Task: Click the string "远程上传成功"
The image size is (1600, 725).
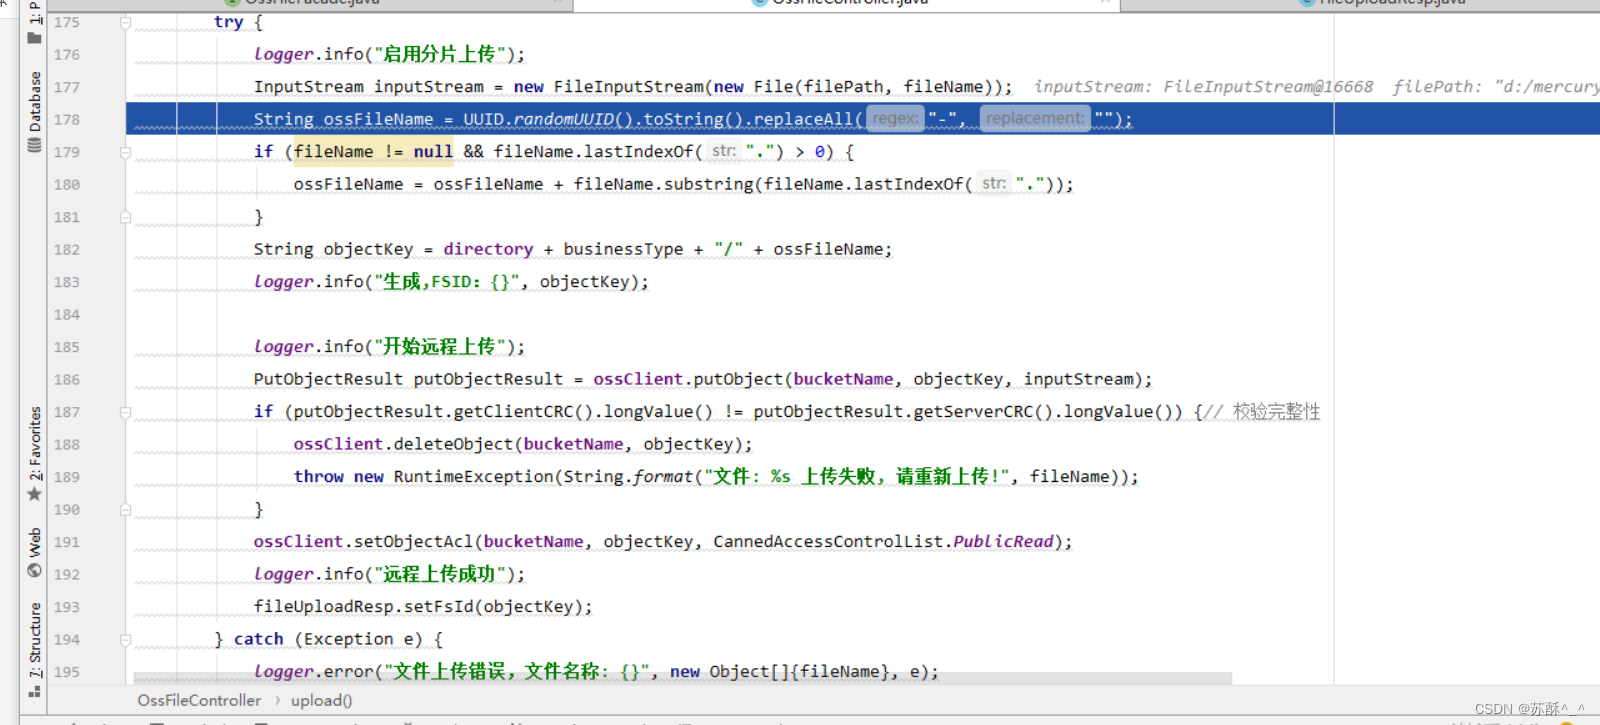Action: (x=439, y=574)
